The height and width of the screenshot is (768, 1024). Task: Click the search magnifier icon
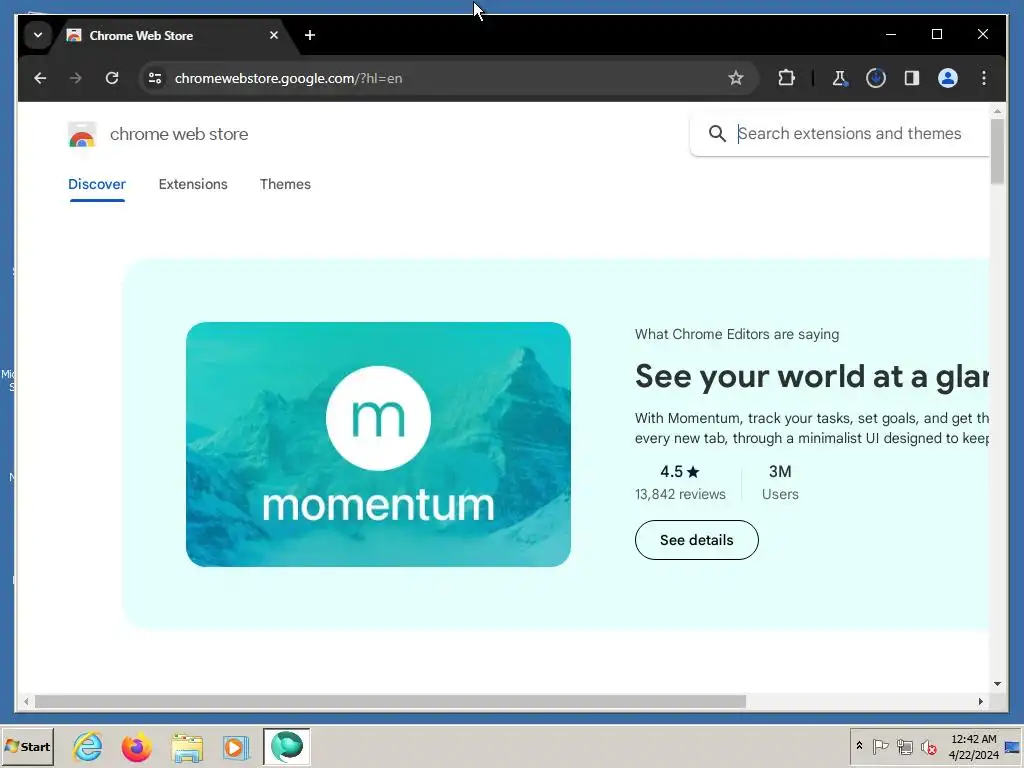[717, 133]
